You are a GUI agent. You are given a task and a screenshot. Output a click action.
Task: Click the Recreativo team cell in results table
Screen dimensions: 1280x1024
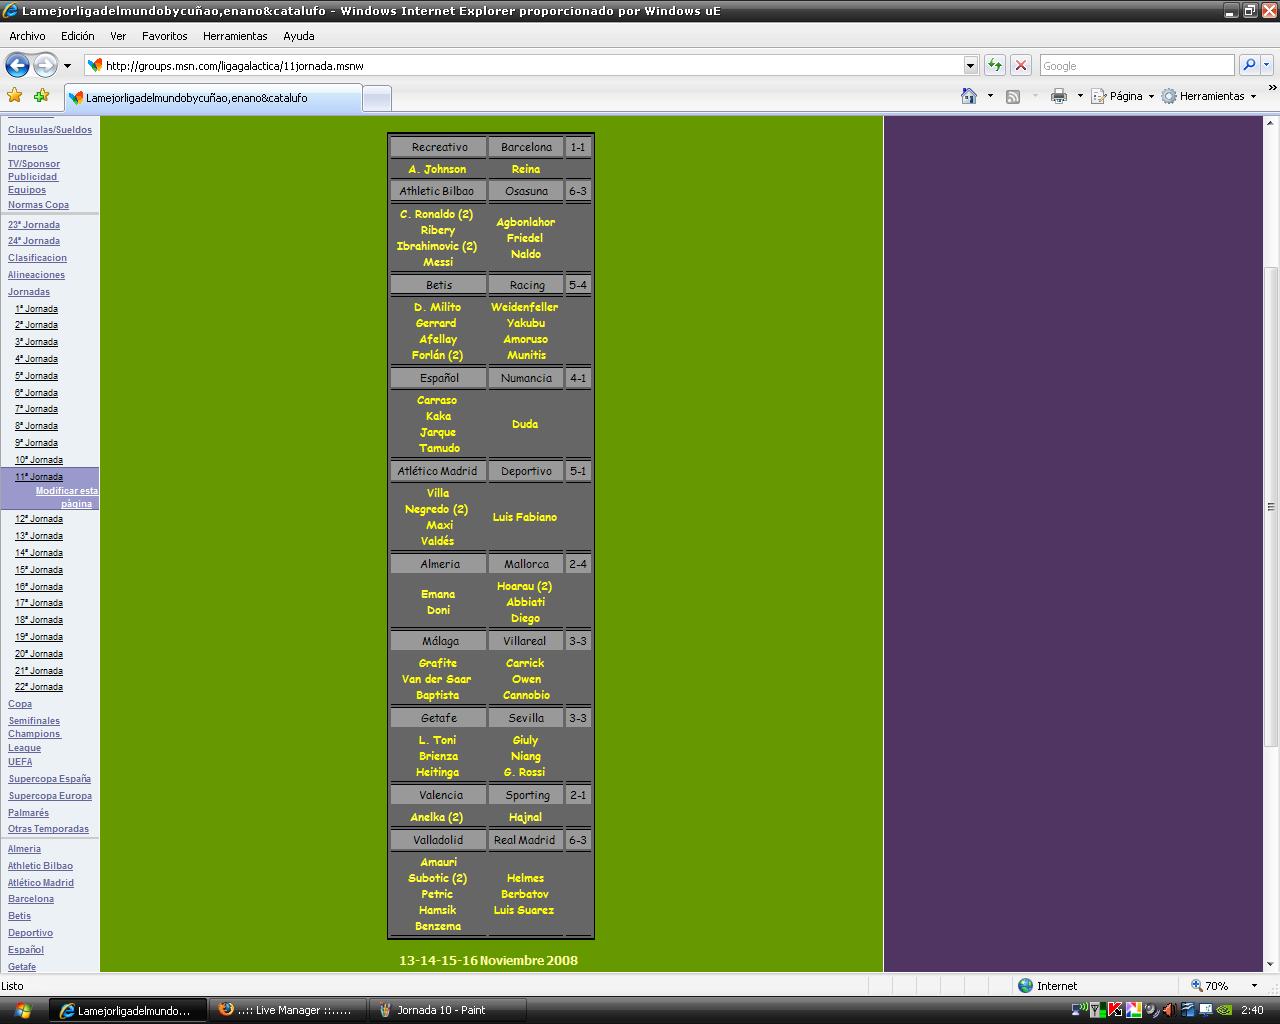pos(439,147)
